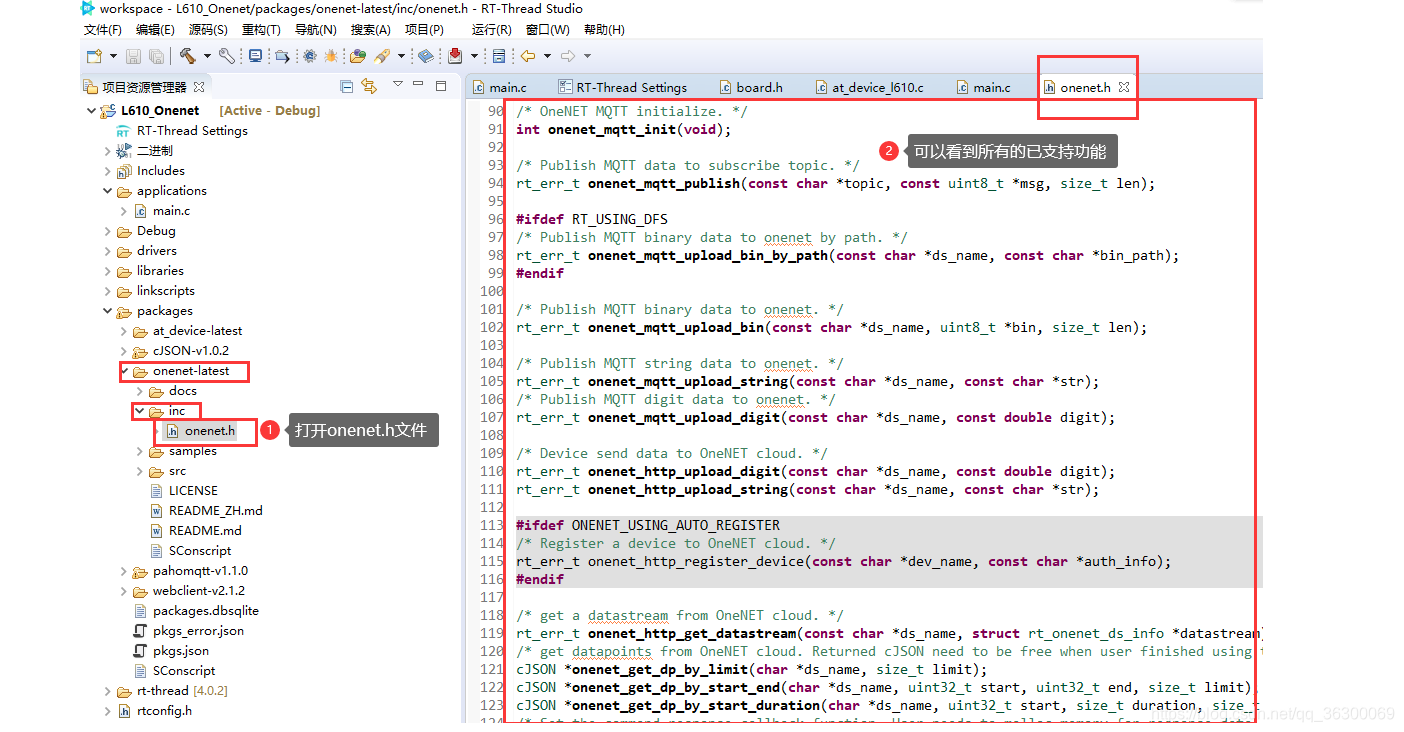The height and width of the screenshot is (732, 1404).
Task: Open the Build hammer dropdown arrow
Action: pos(207,56)
